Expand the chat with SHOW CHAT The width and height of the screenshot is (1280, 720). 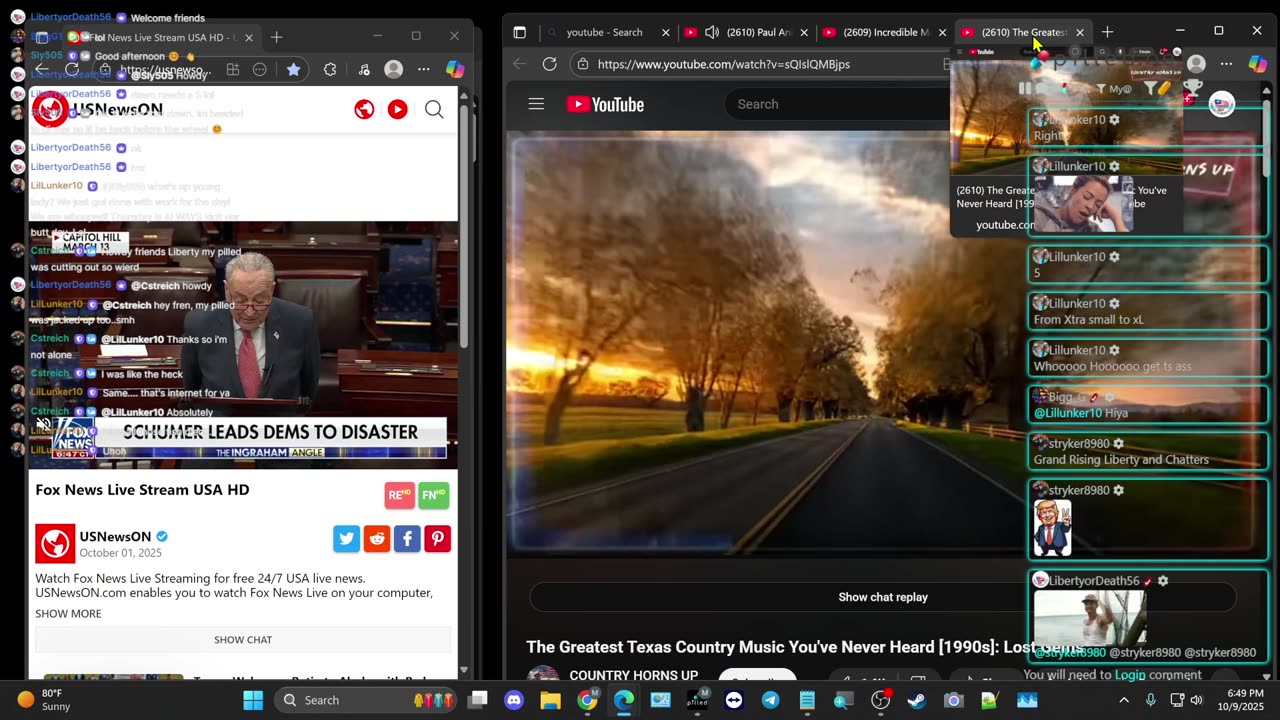click(243, 640)
